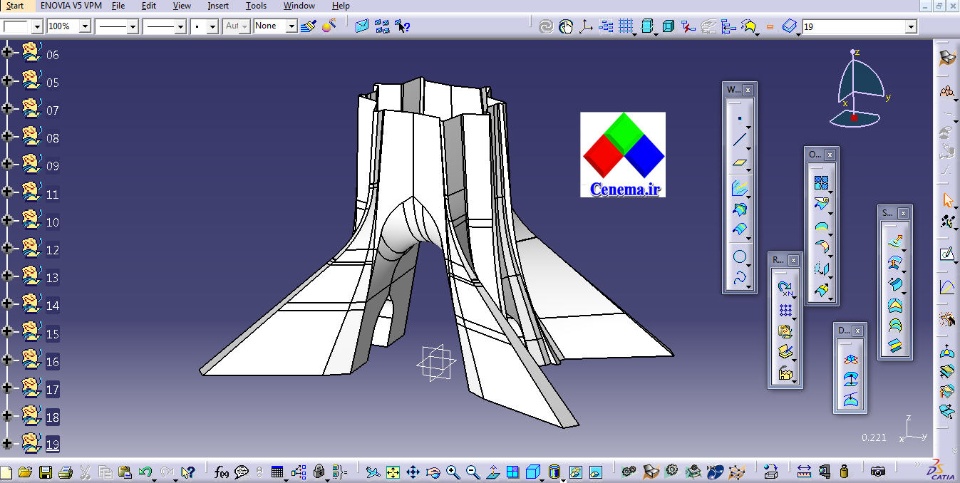Open the Window menu
960x483 pixels.
tap(299, 6)
